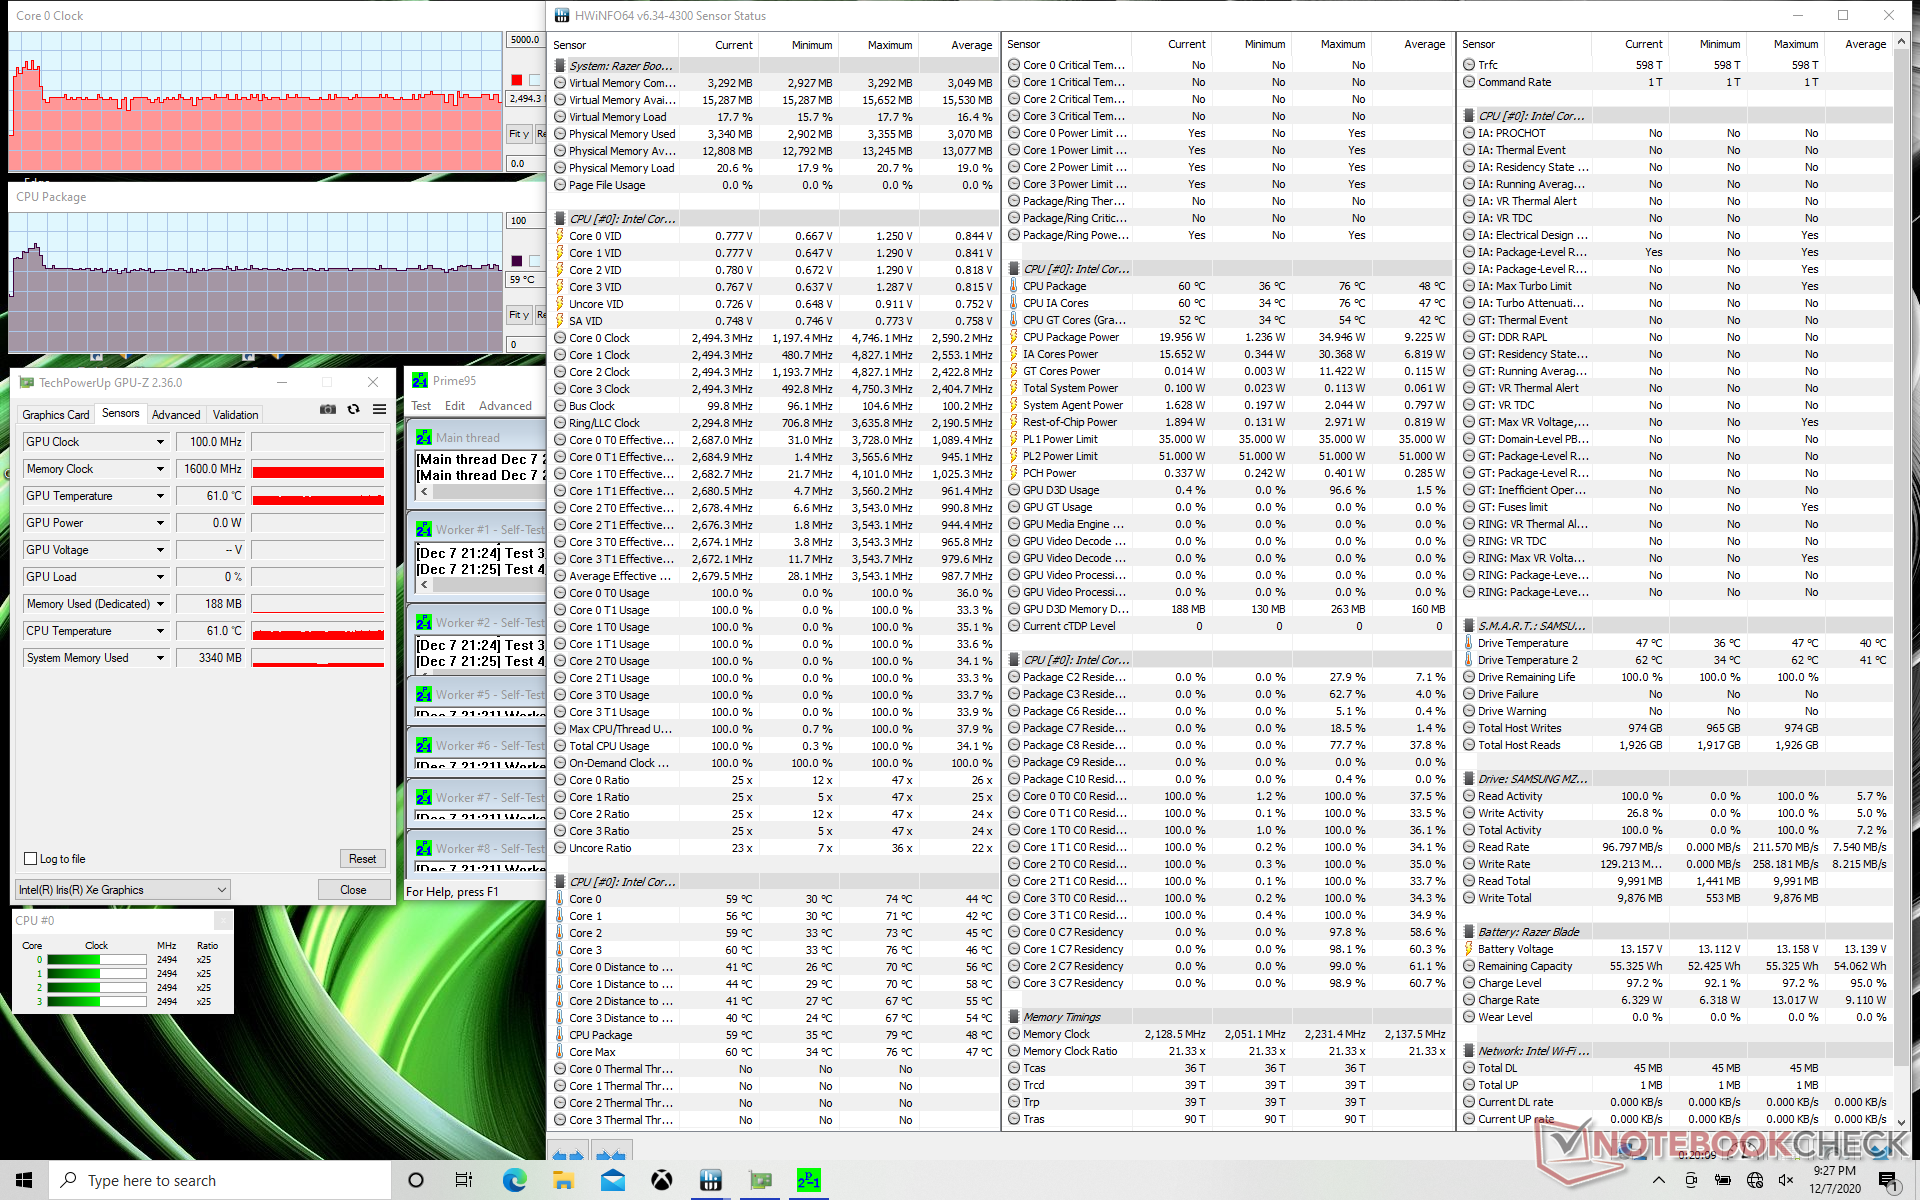
Task: Select the CPU Package Power sensor row
Action: point(1227,337)
